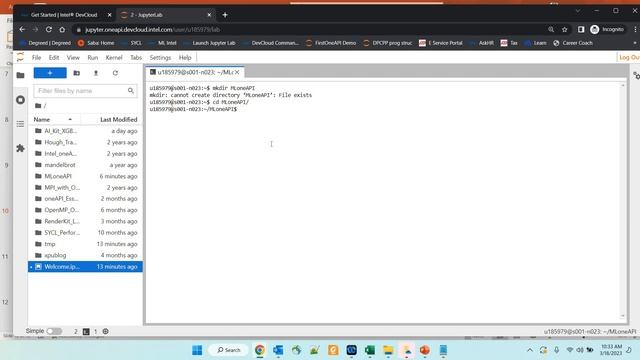Open the Edit menu
This screenshot has width=640, height=360.
(x=54, y=58)
